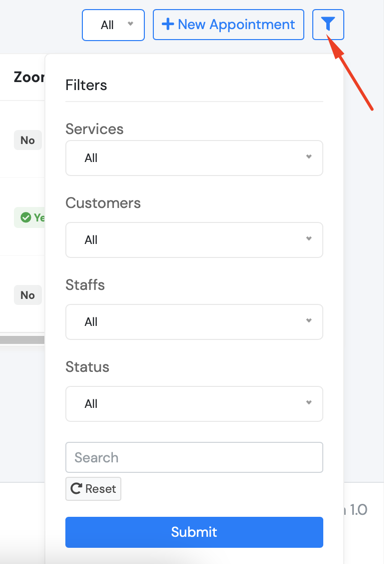This screenshot has width=384, height=564.
Task: Click the funnel filter icon button
Action: 328,24
